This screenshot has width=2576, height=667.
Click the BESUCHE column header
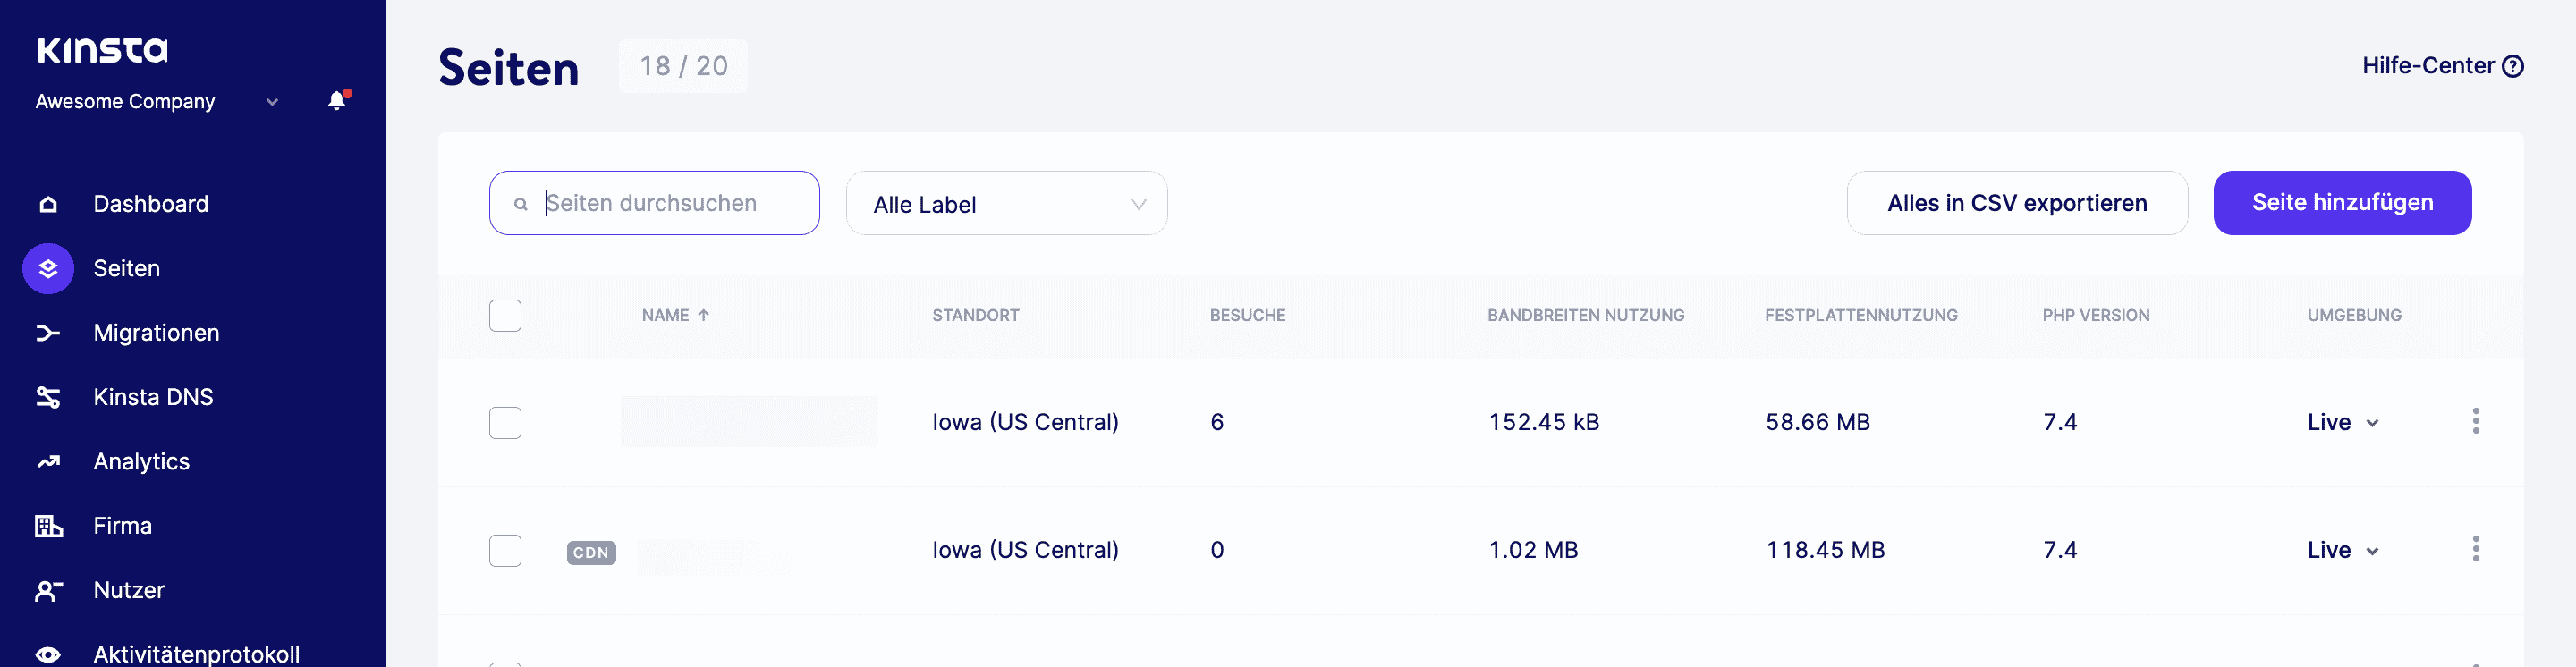pos(1247,315)
